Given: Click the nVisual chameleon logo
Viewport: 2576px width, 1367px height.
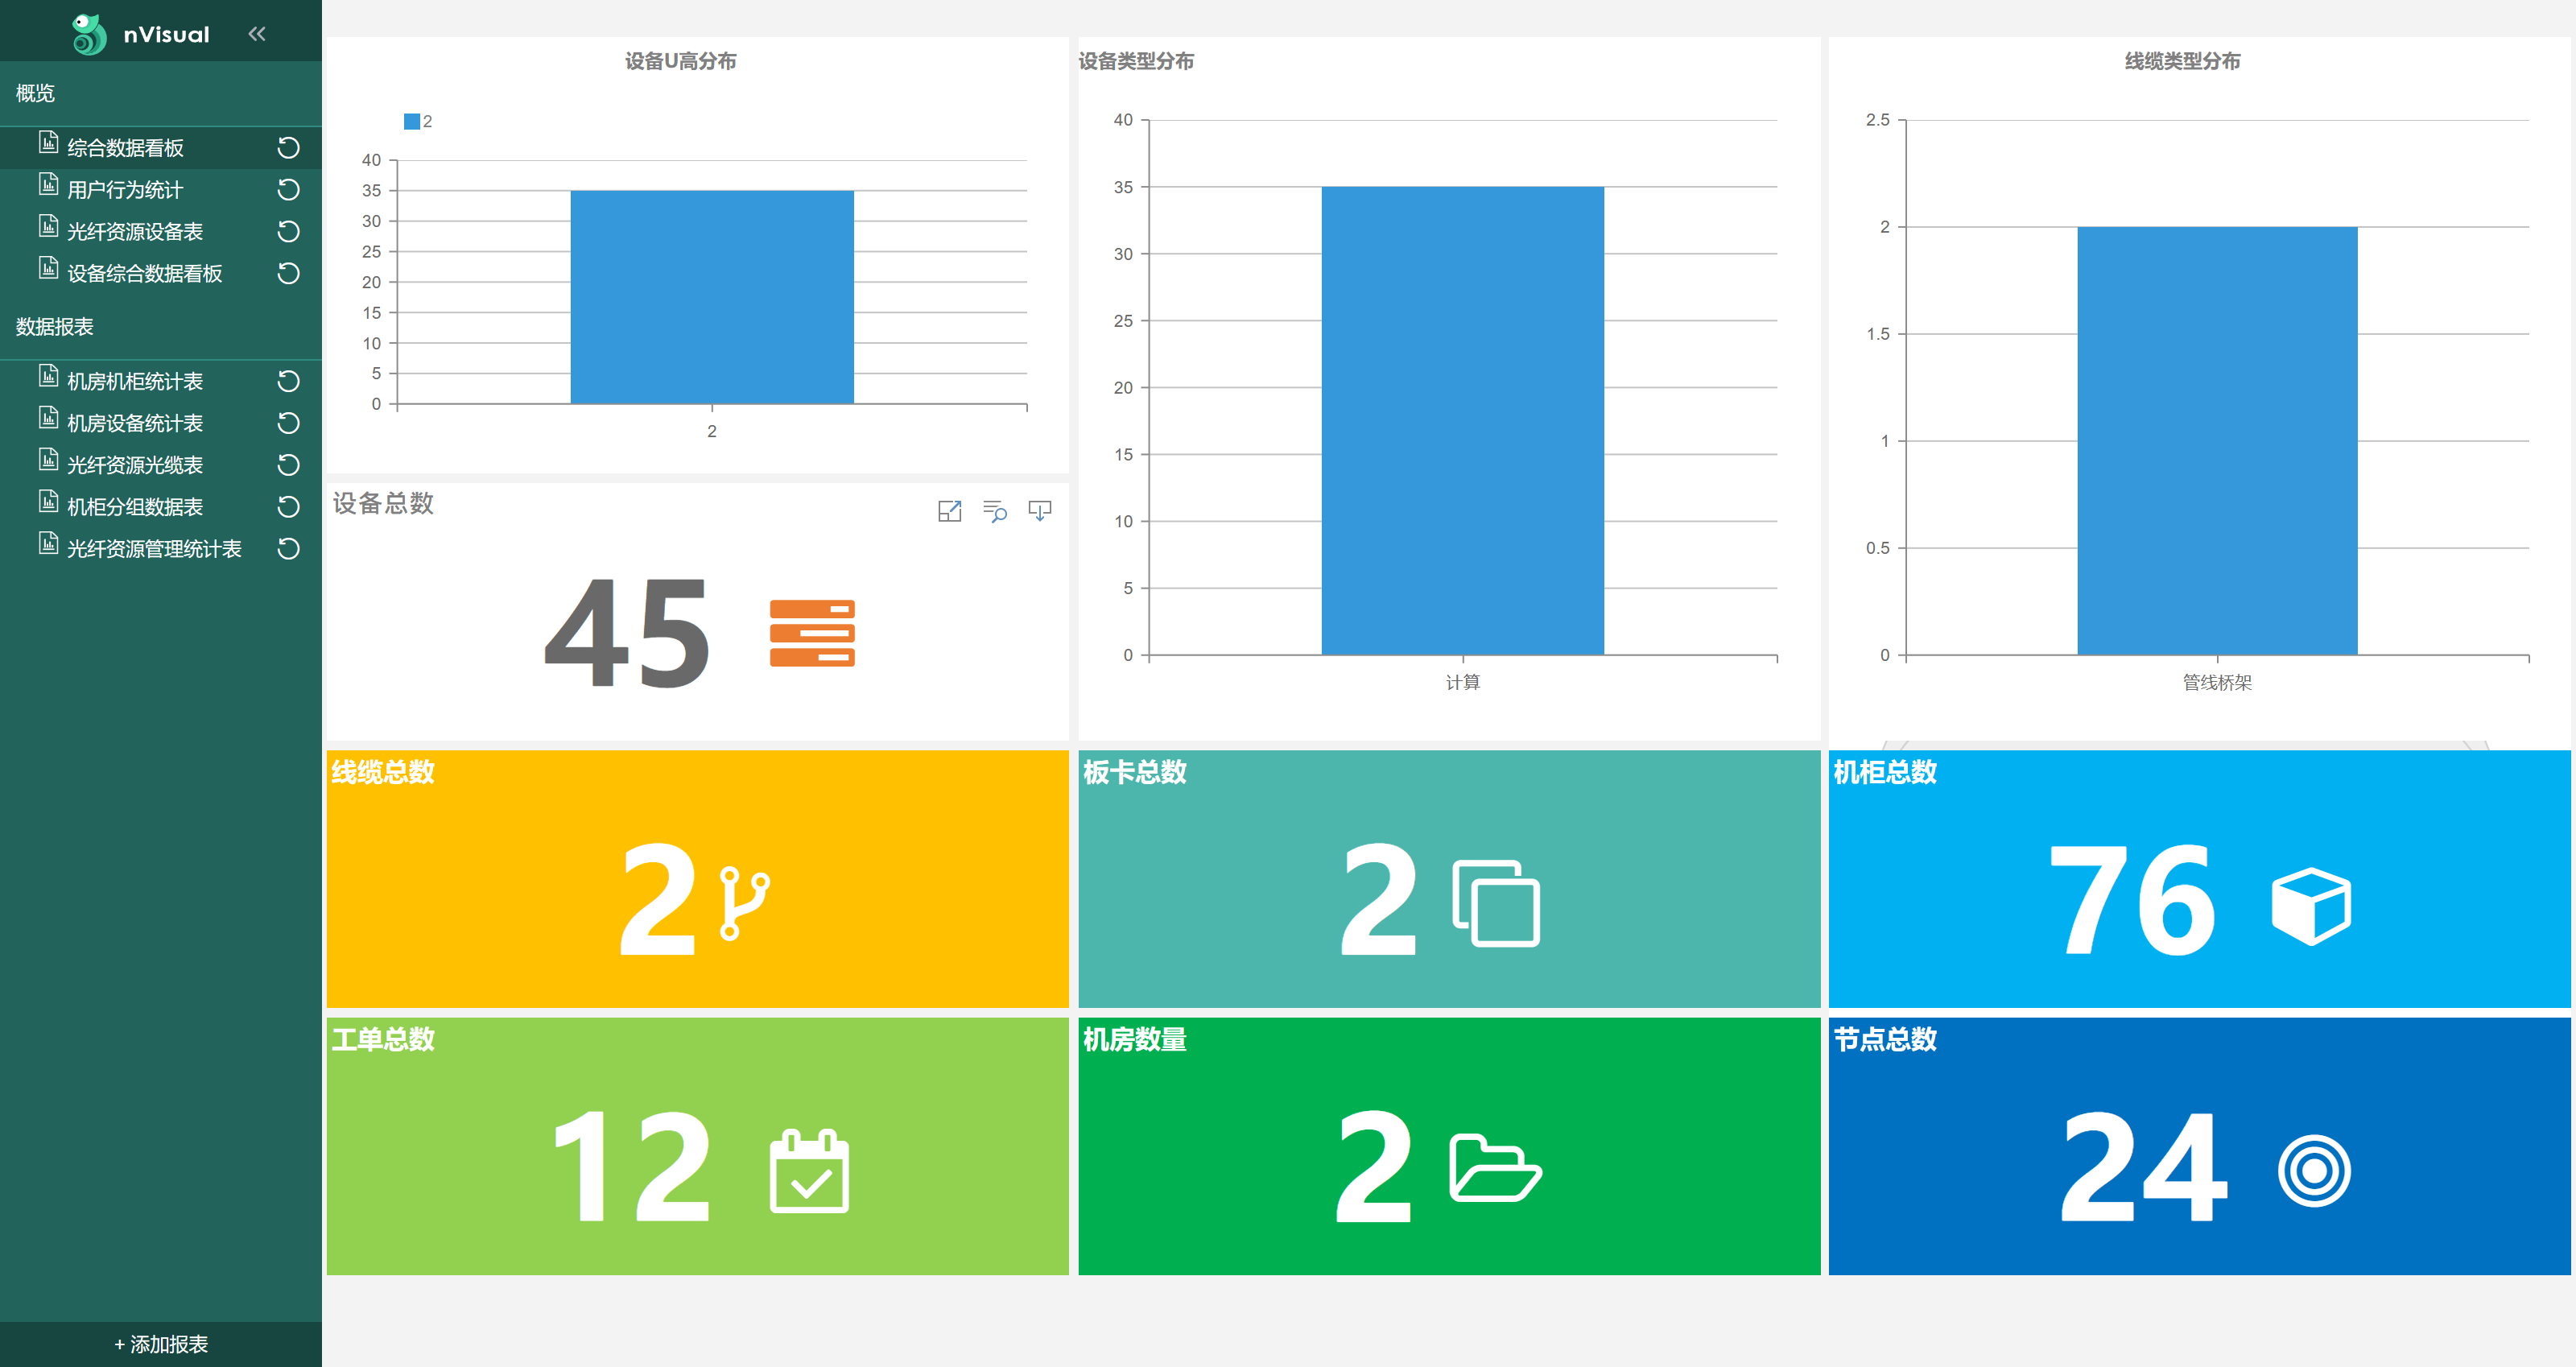Looking at the screenshot, I should (89, 34).
